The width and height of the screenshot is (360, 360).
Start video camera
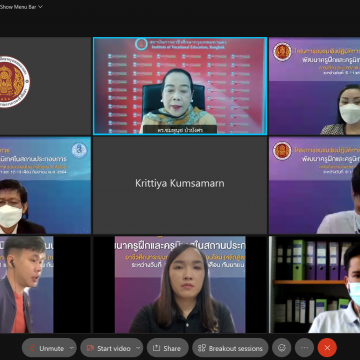pos(108,348)
